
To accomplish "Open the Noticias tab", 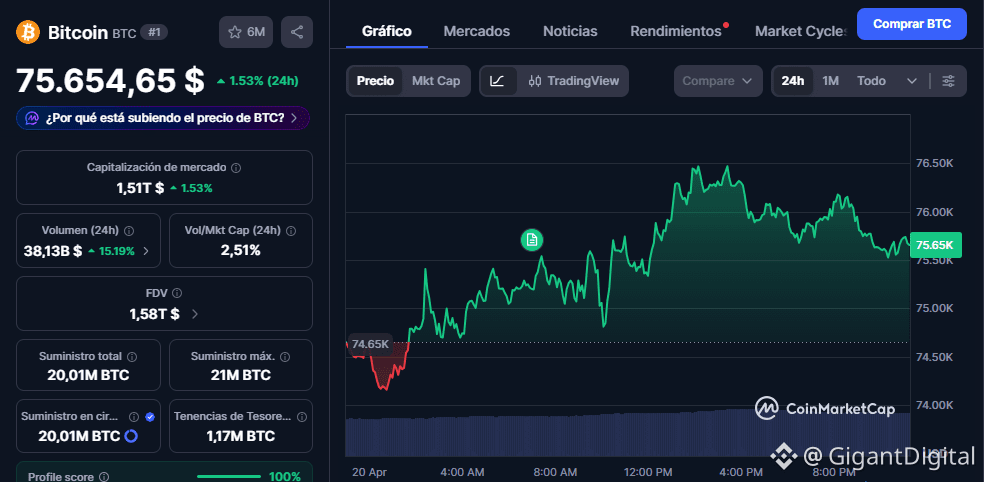I will [570, 31].
